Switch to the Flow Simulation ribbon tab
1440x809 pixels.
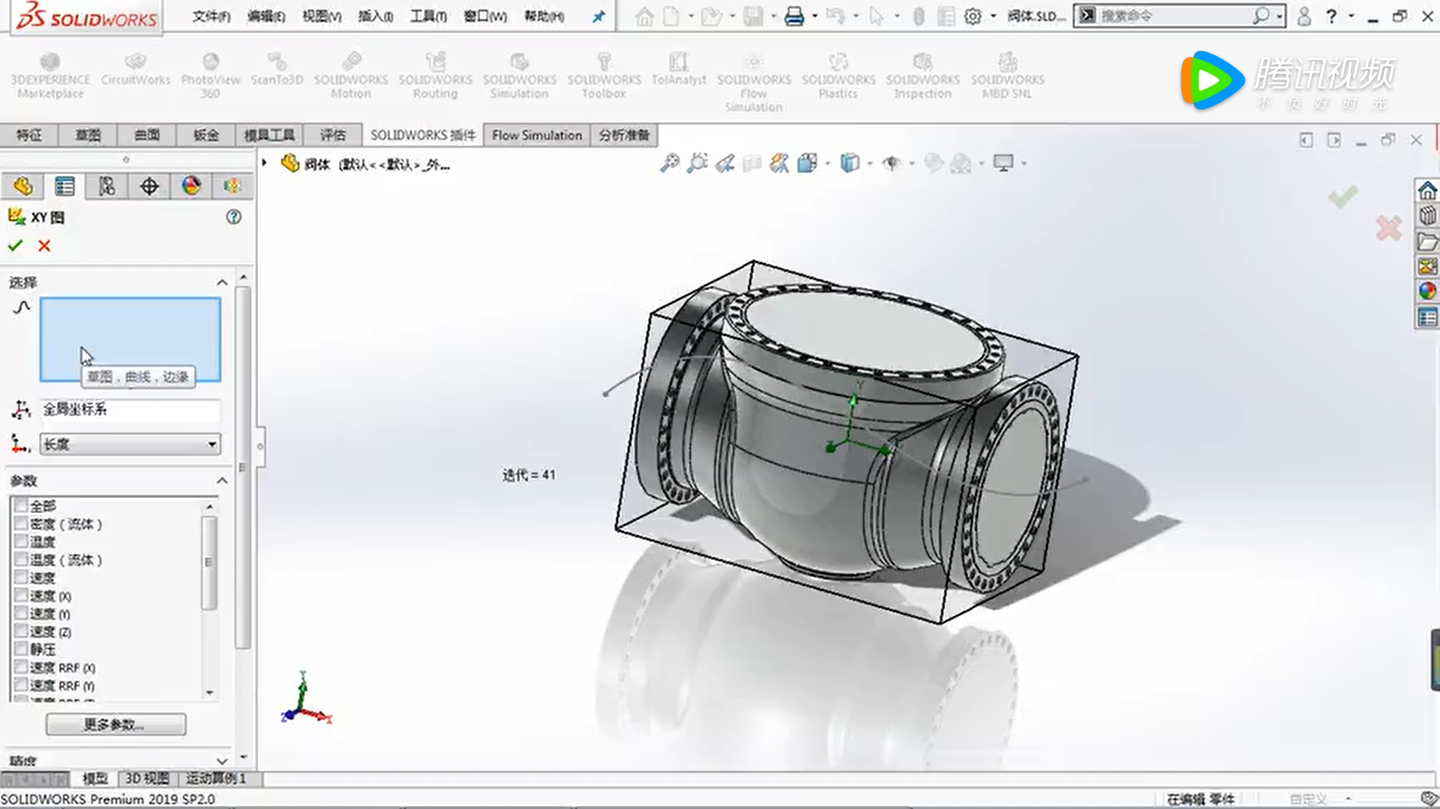(536, 134)
